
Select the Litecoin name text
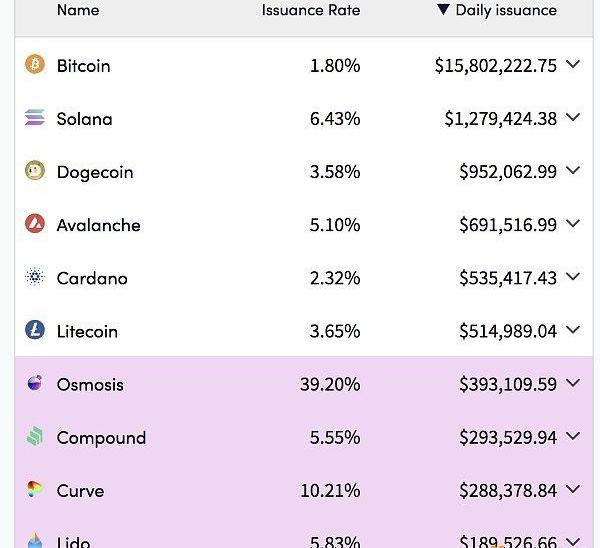pyautogui.click(x=87, y=331)
